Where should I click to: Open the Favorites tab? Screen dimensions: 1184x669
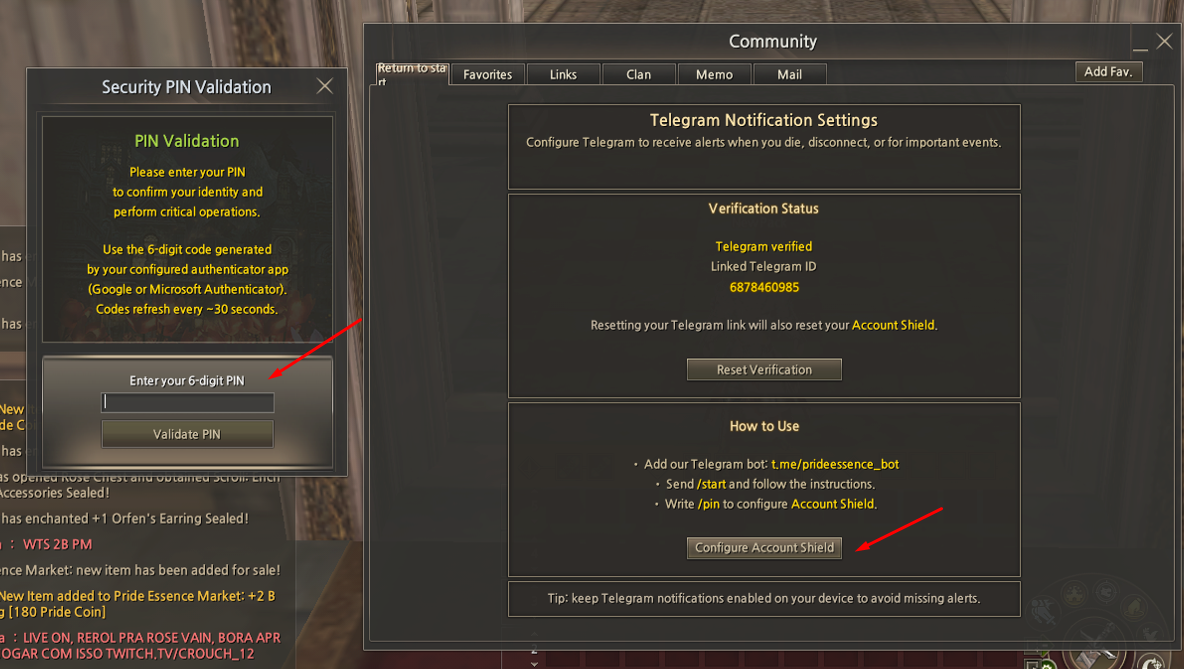(488, 75)
